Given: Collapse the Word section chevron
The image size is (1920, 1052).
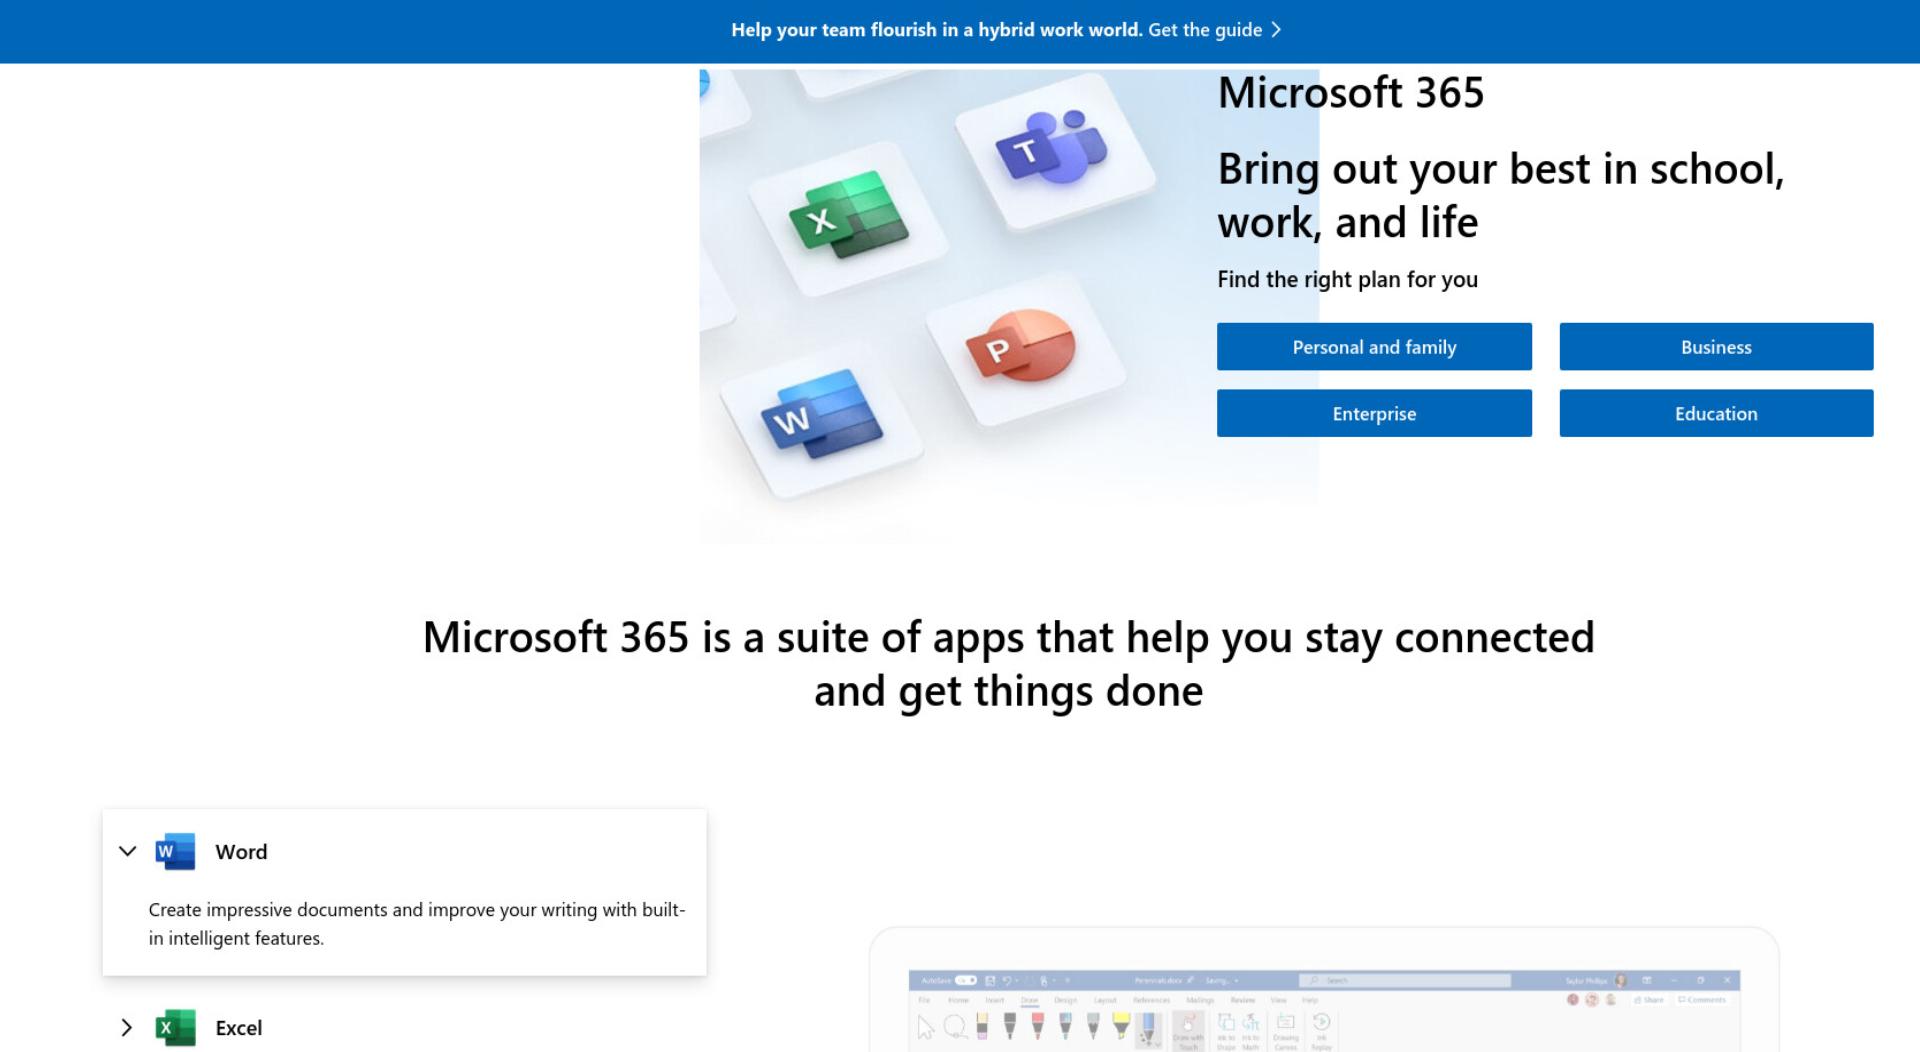Looking at the screenshot, I should [127, 851].
